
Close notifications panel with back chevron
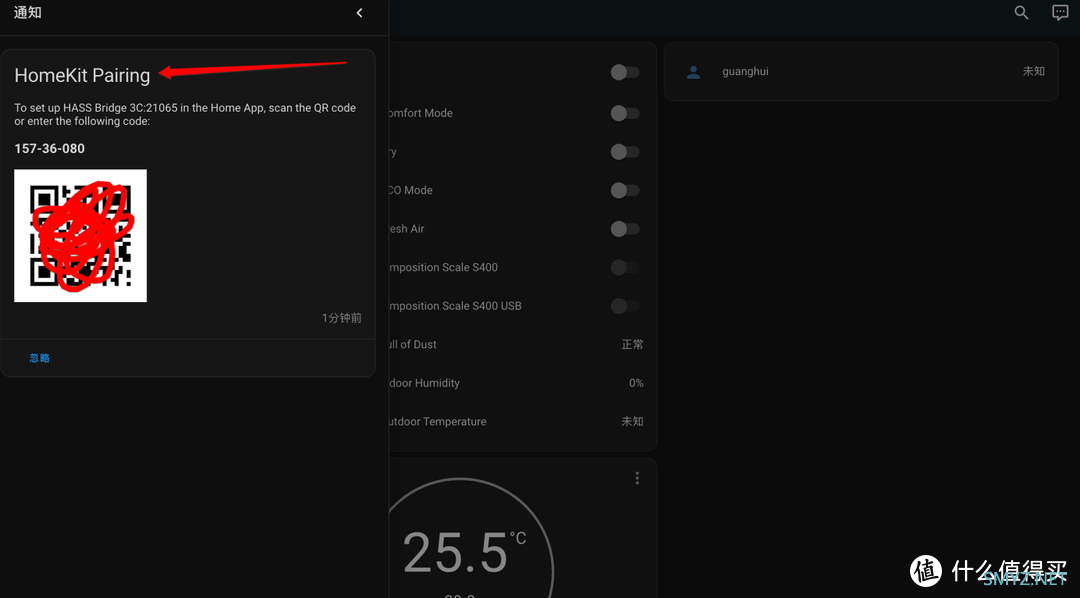[x=359, y=13]
